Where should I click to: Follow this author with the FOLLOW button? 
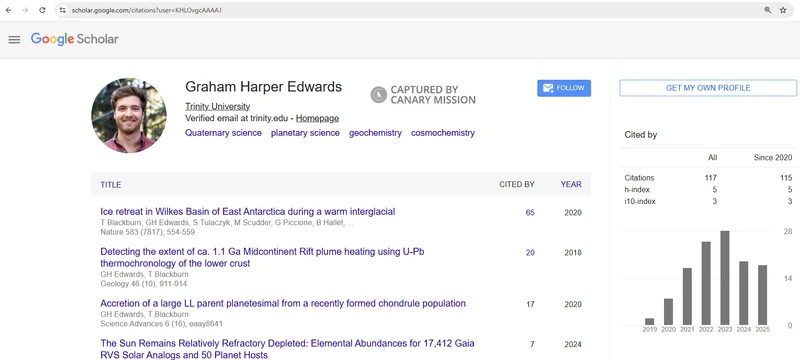click(x=564, y=88)
